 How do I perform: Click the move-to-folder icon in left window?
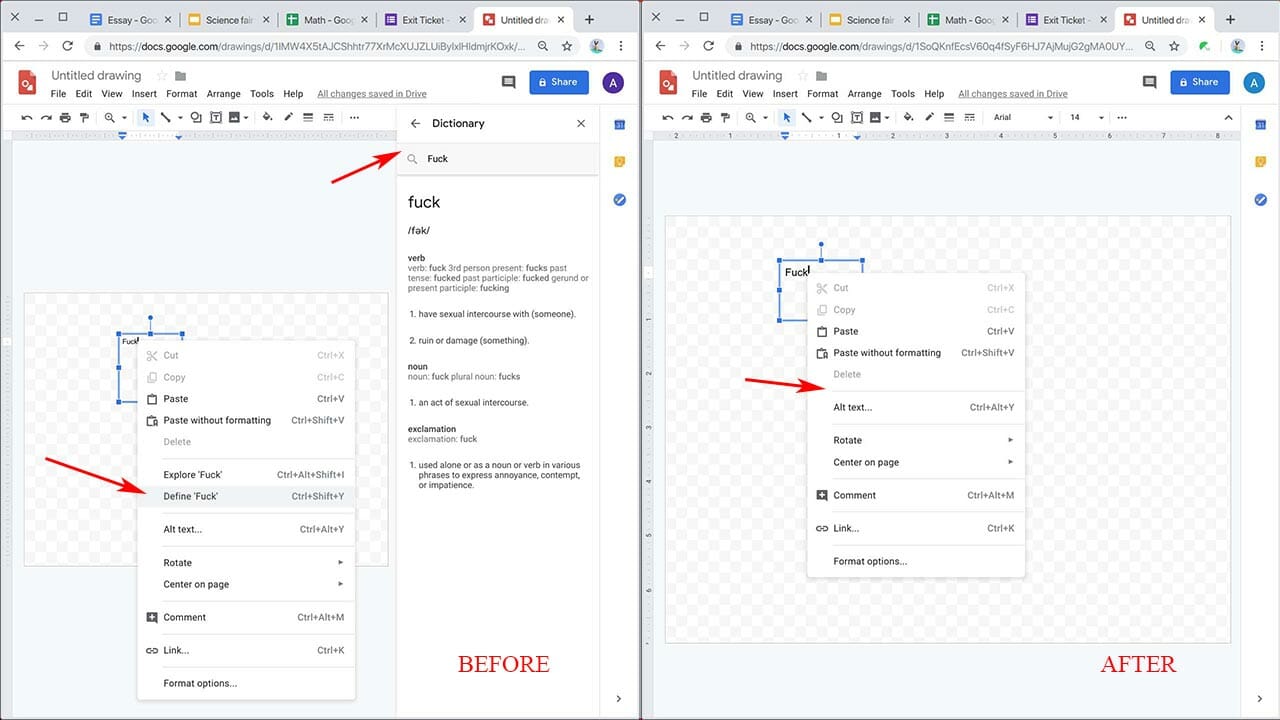180,76
